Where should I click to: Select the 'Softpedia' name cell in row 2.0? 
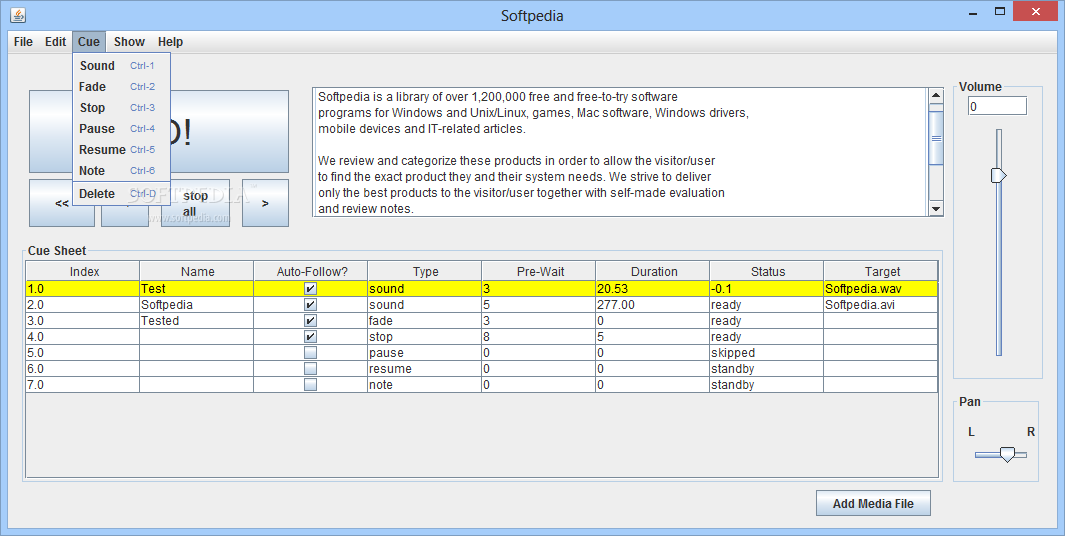pyautogui.click(x=197, y=305)
